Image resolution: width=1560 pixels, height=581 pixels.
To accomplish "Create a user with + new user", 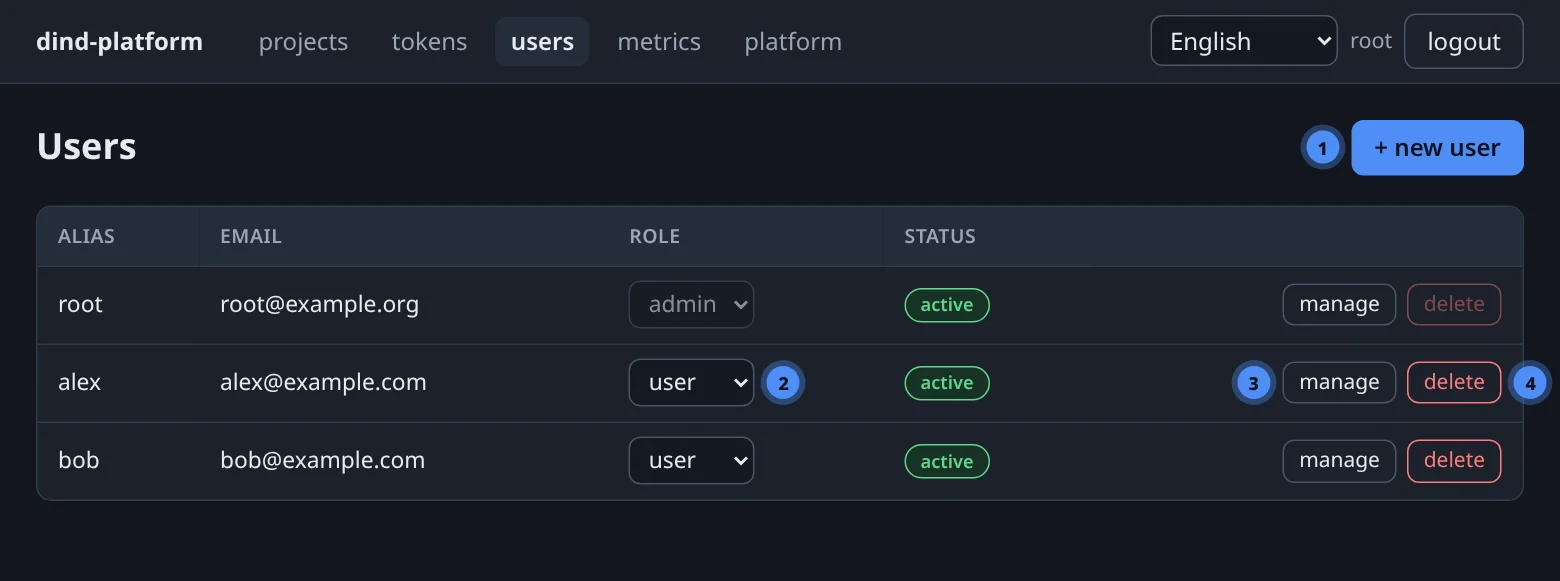I will 1437,148.
